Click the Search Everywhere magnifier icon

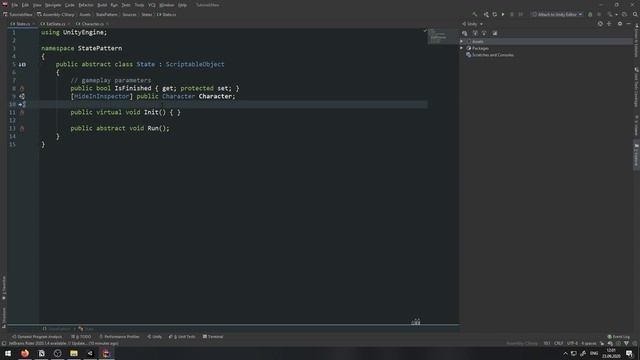(635, 14)
